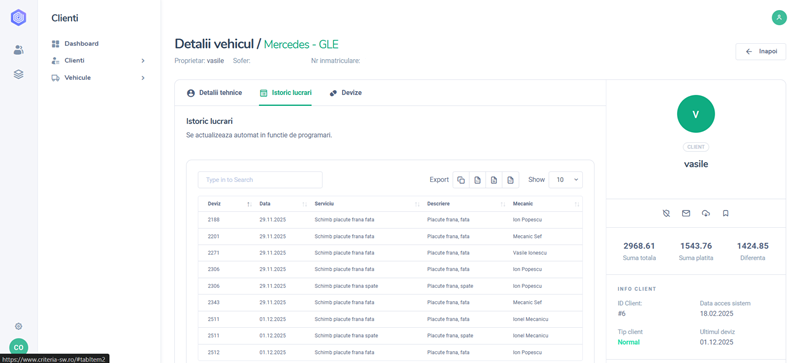
Task: Click the client name vasile under the avatar
Action: [x=696, y=164]
